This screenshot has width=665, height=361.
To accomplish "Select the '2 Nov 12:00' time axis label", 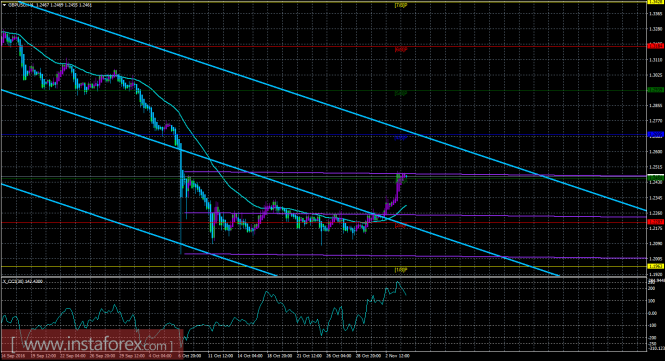I will [397, 356].
